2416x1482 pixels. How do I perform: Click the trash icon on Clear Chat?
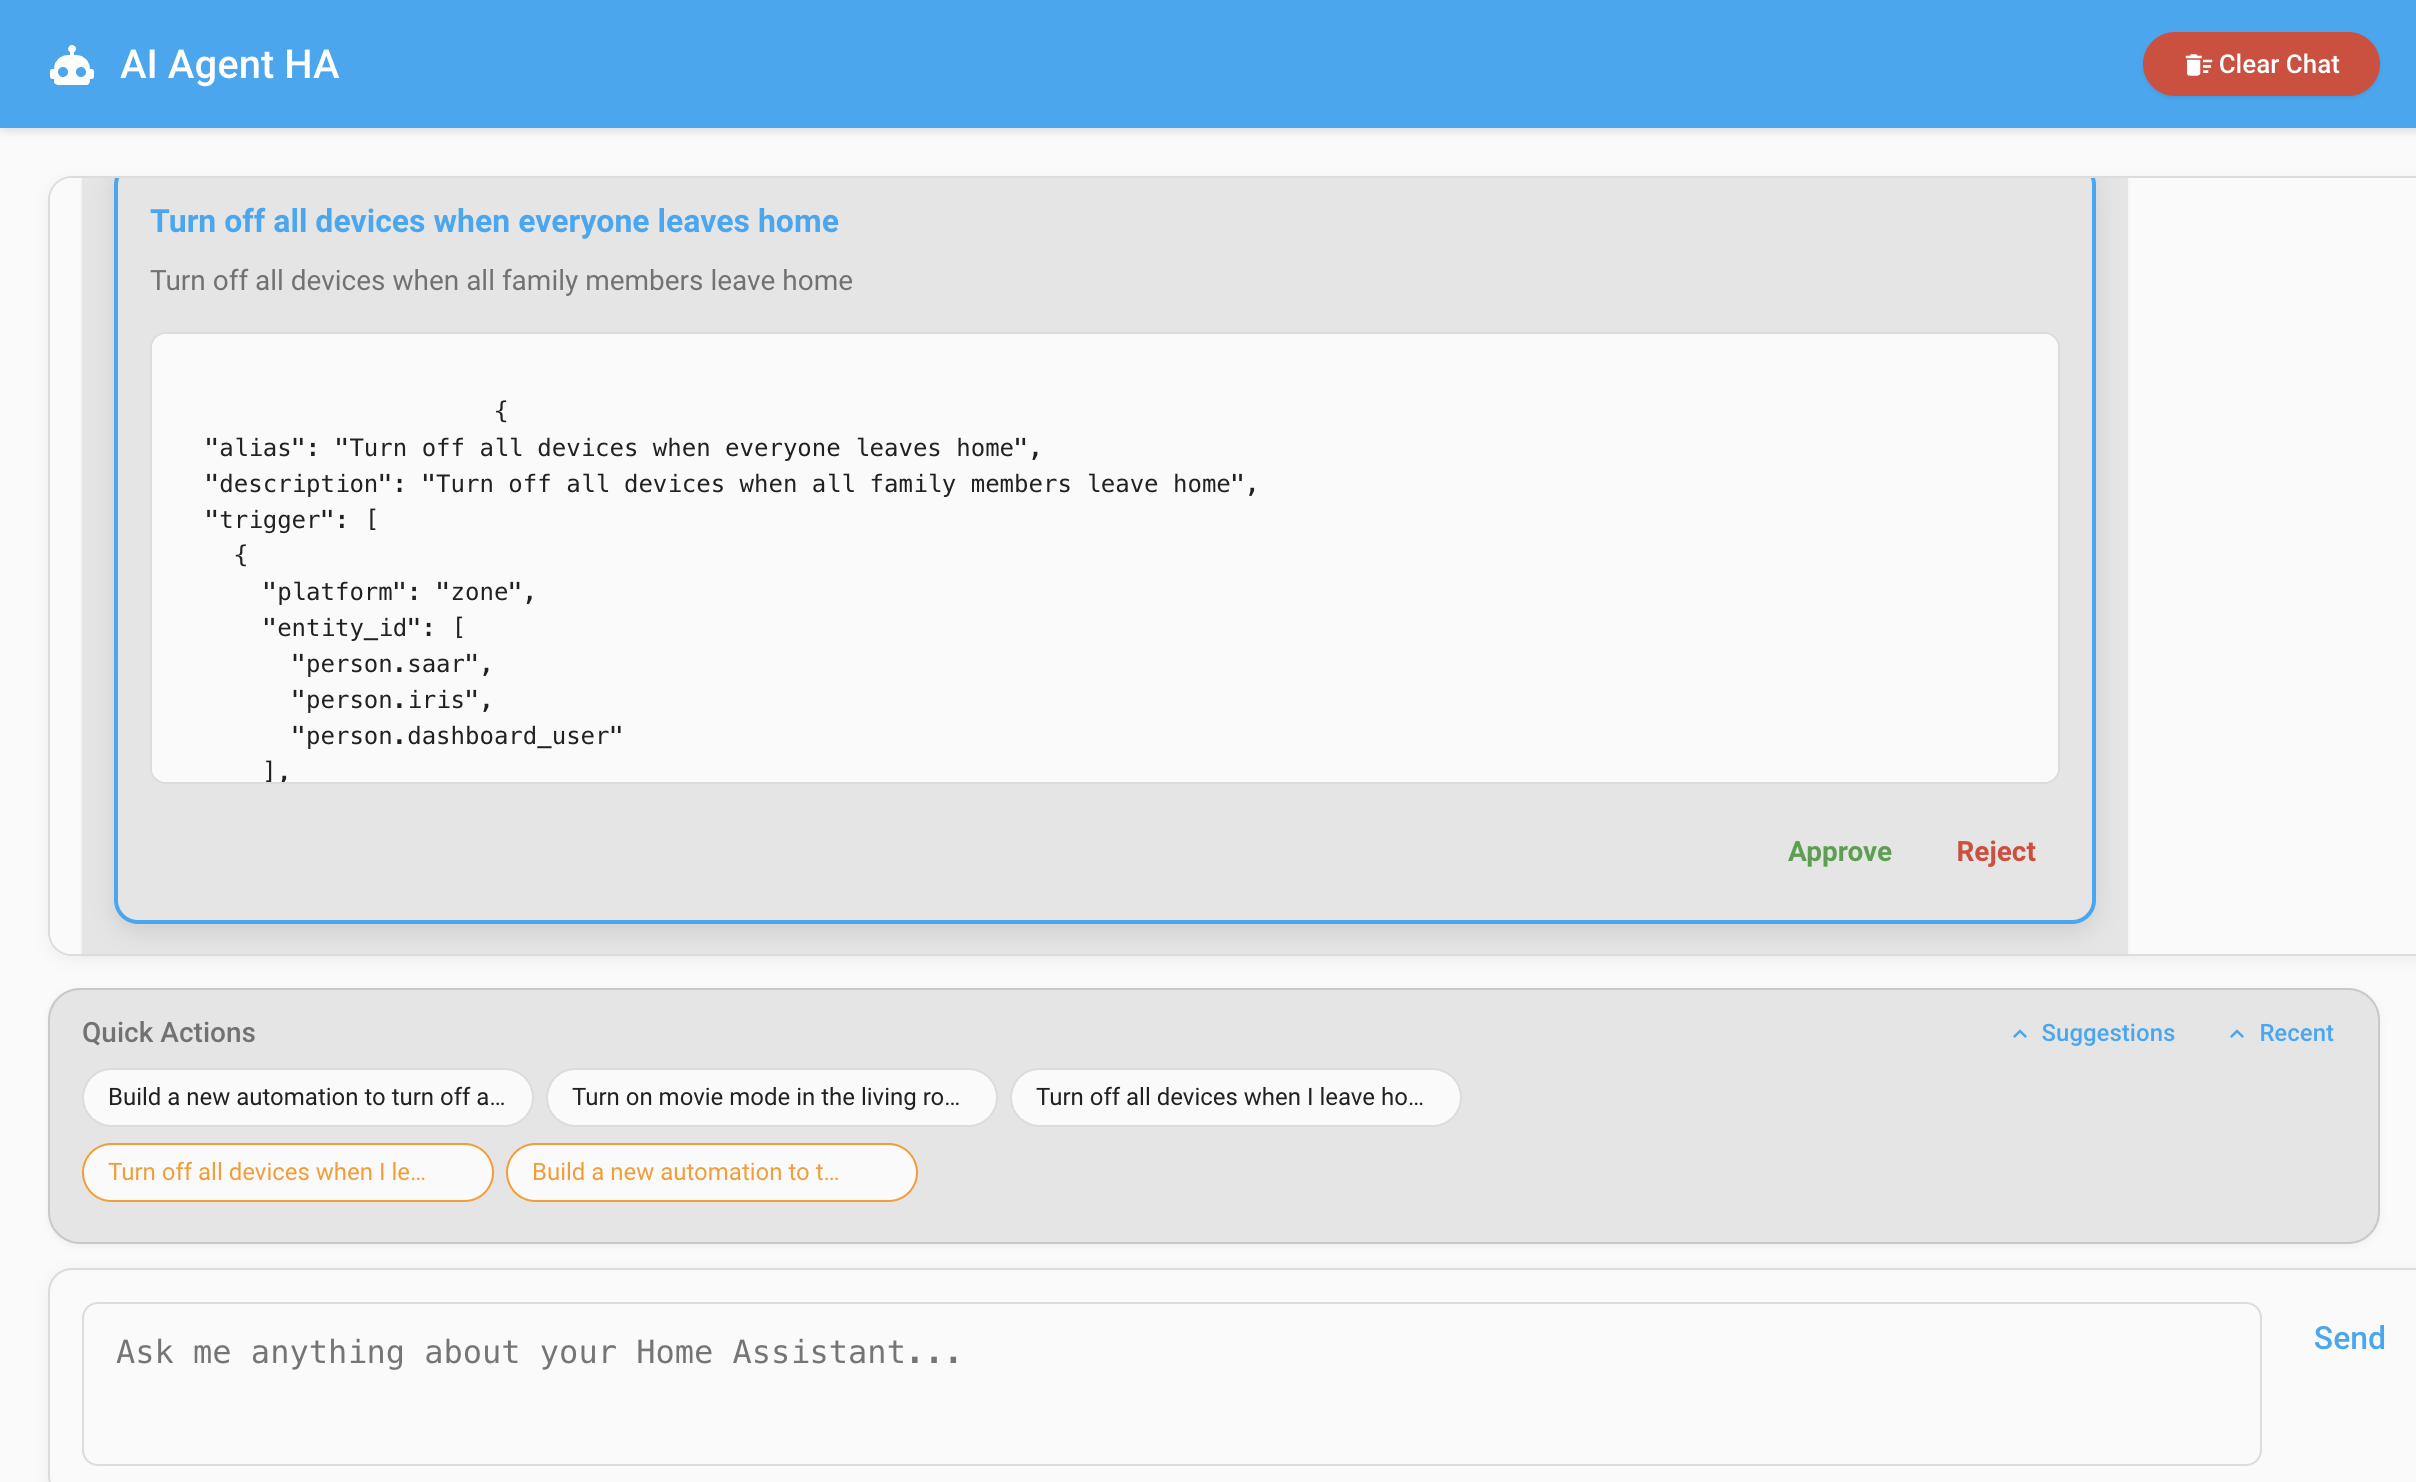coord(2197,65)
